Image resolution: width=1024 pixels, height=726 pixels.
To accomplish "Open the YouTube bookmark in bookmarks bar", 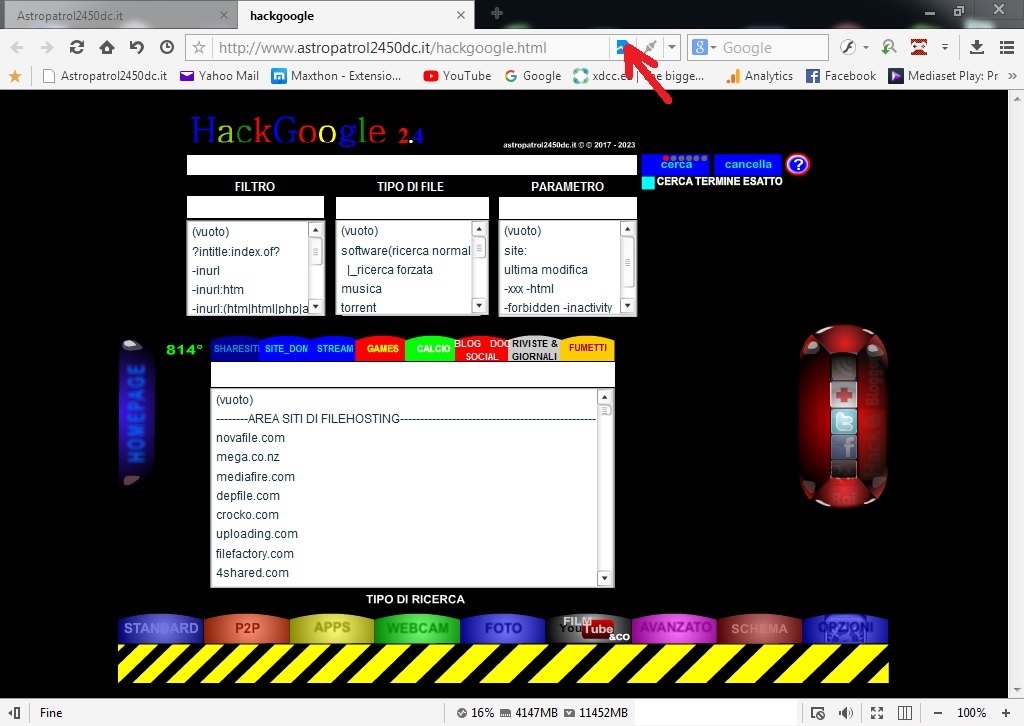I will pos(457,76).
